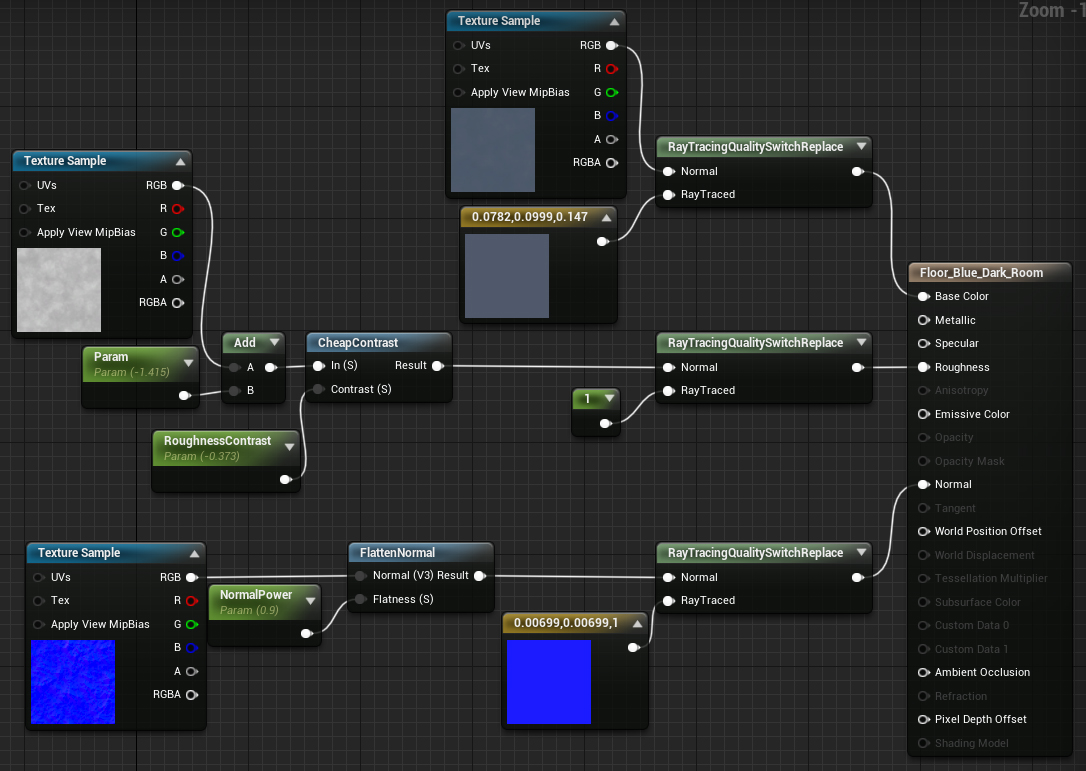Click red R pin of grey noise Texture Sample
The height and width of the screenshot is (771, 1086).
click(x=178, y=209)
